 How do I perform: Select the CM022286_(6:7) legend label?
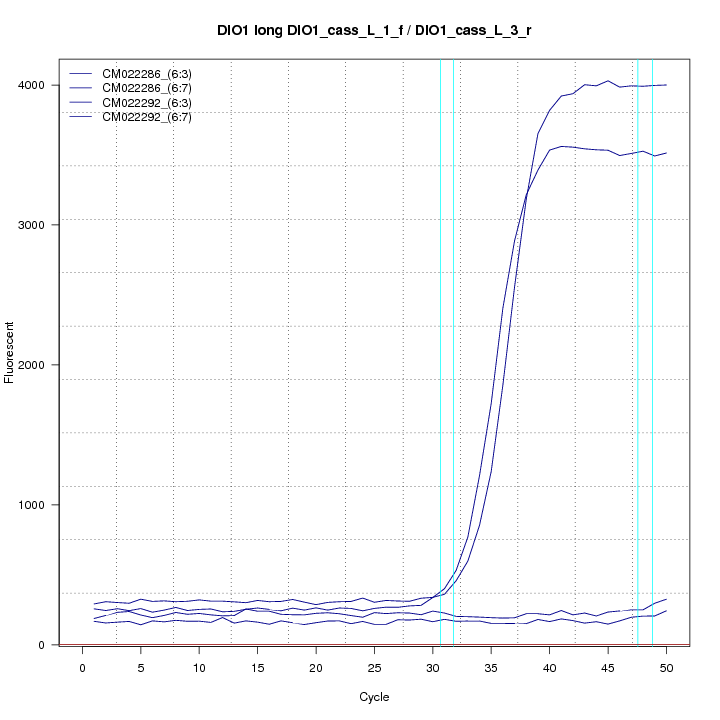point(147,89)
